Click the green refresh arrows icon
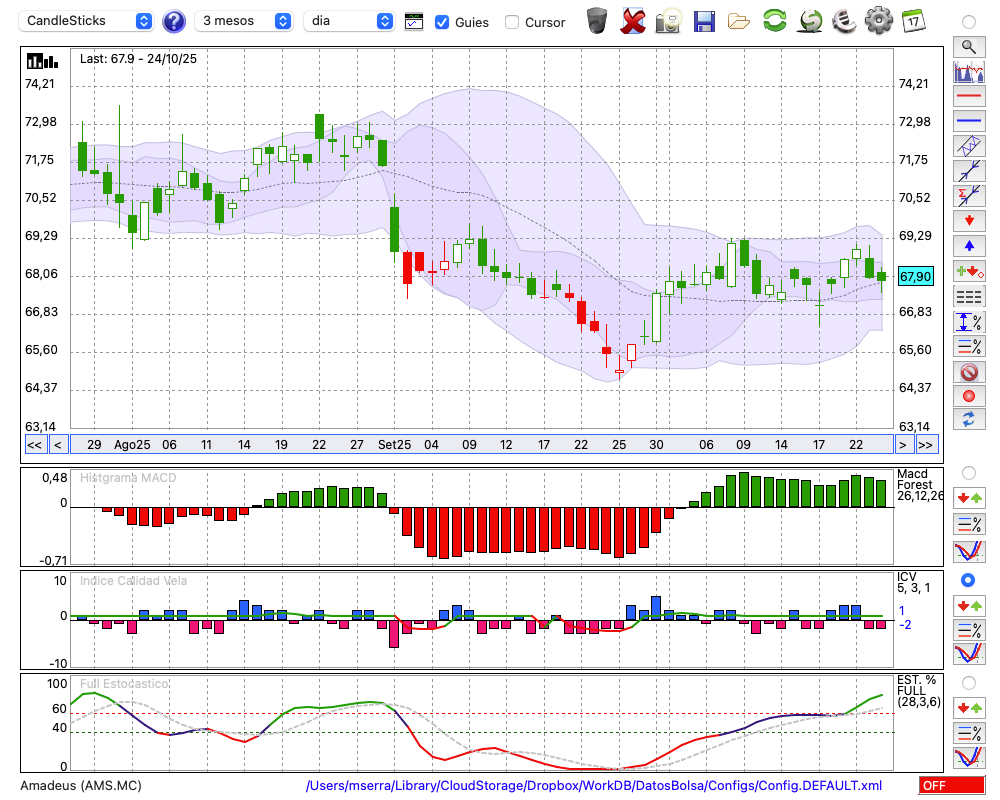 pyautogui.click(x=775, y=20)
